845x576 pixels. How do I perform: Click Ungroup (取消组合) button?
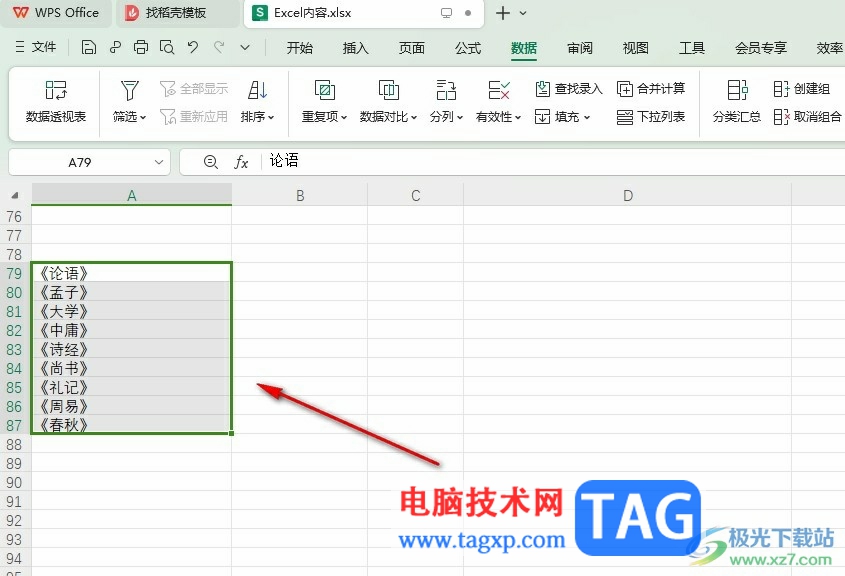pyautogui.click(x=807, y=116)
